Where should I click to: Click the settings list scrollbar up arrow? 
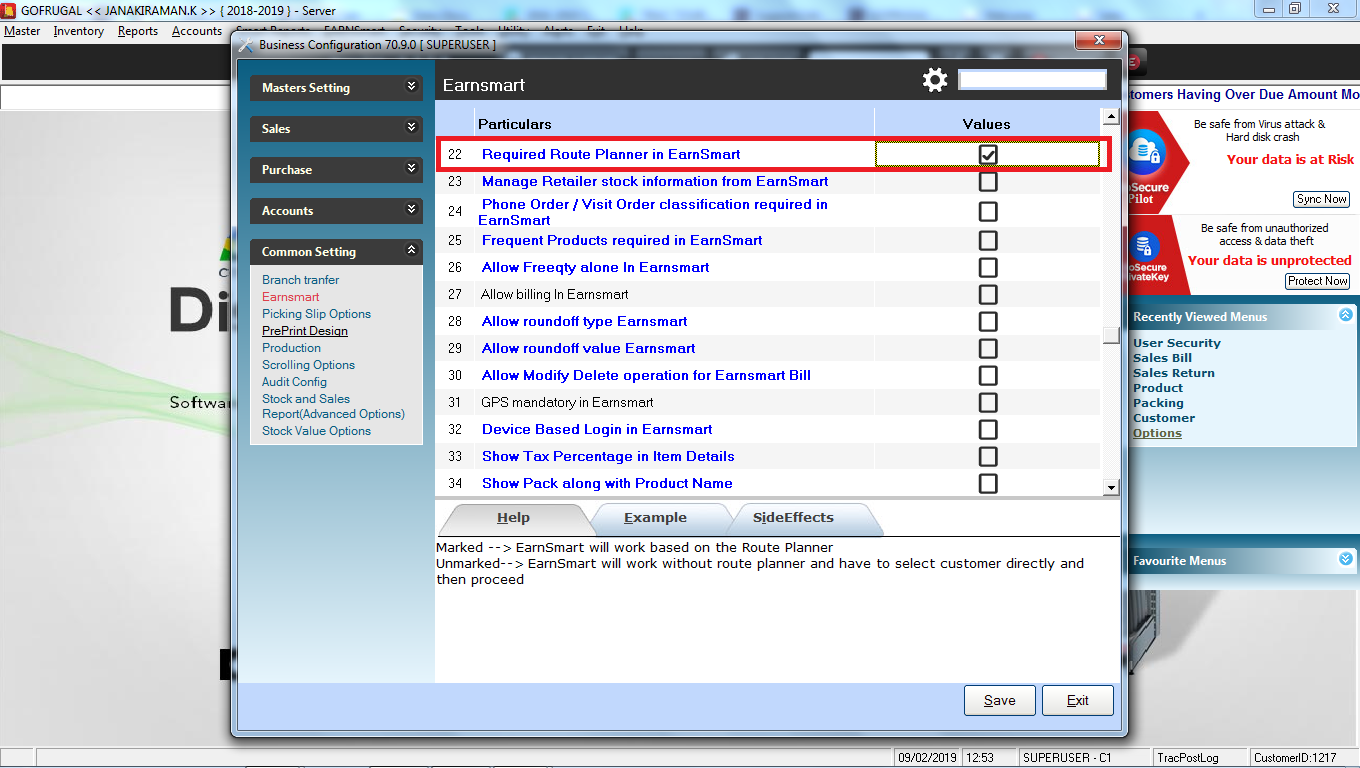1110,116
